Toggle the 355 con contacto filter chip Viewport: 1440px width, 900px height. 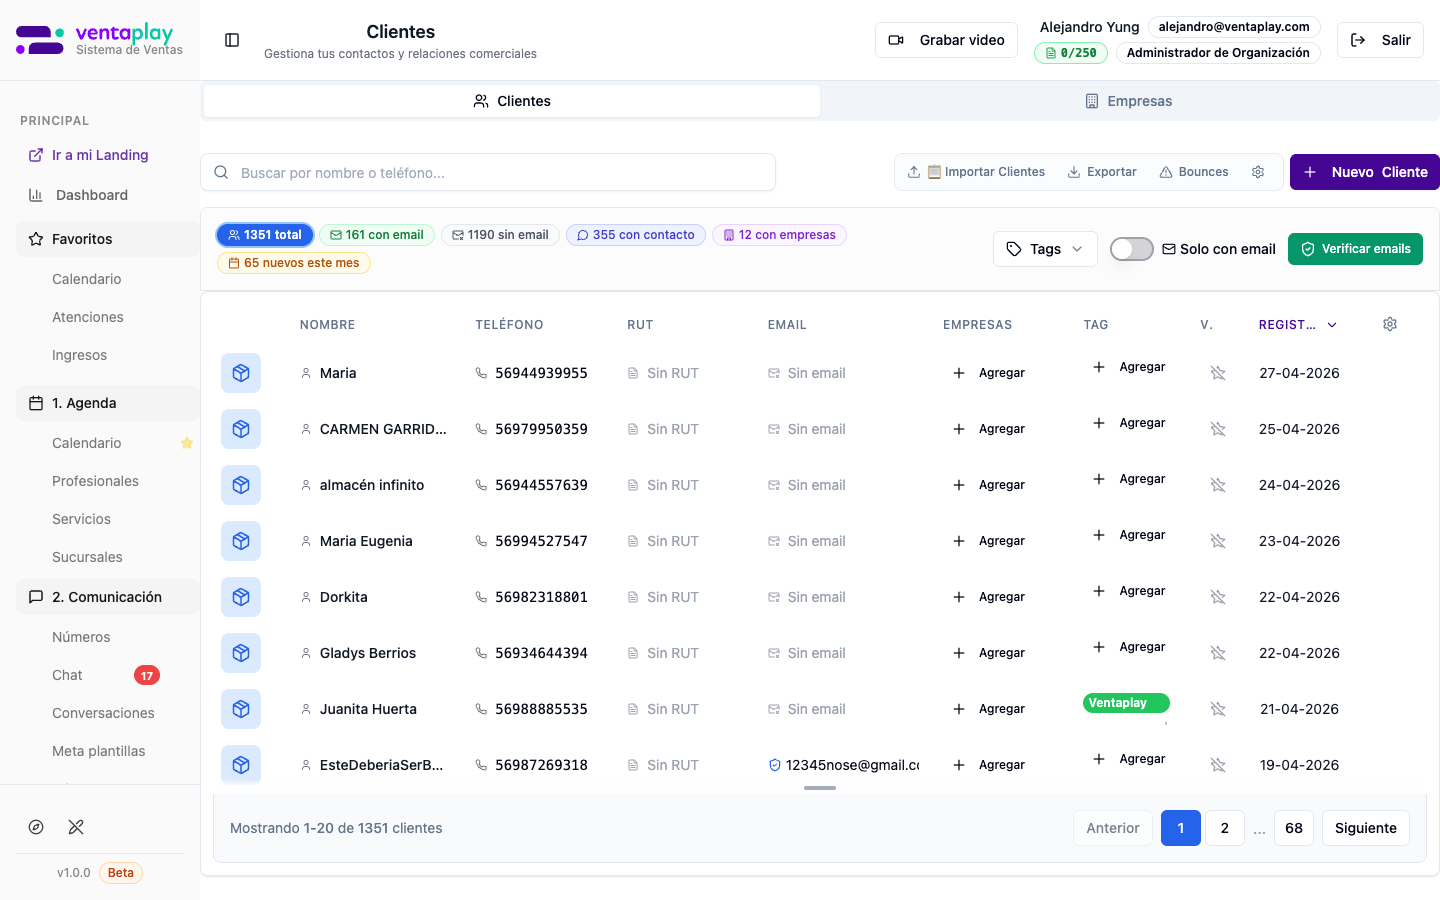click(635, 235)
